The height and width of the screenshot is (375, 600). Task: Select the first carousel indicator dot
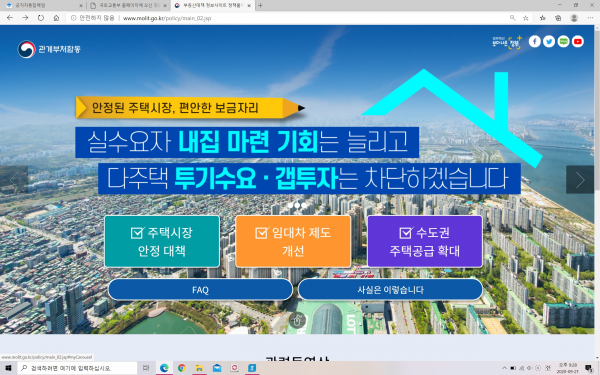pyautogui.click(x=290, y=205)
